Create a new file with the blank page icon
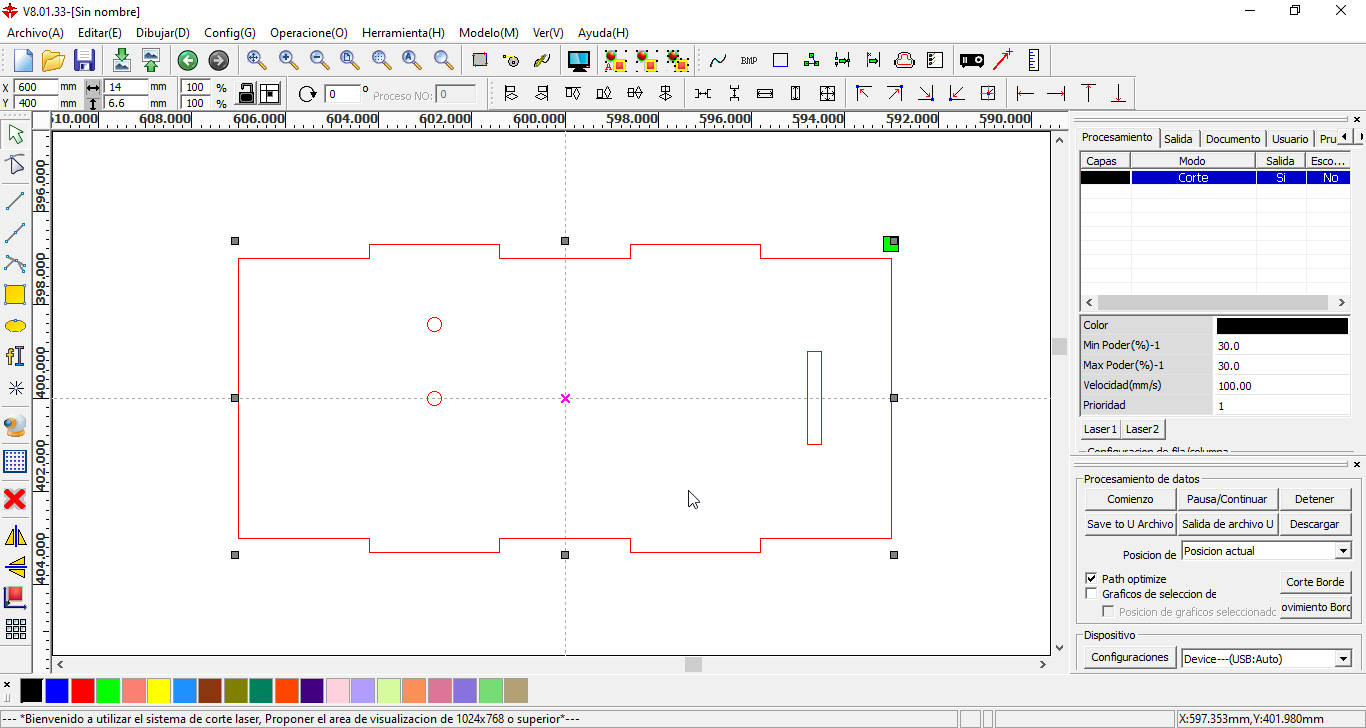Viewport: 1366px width, 728px height. (x=23, y=60)
